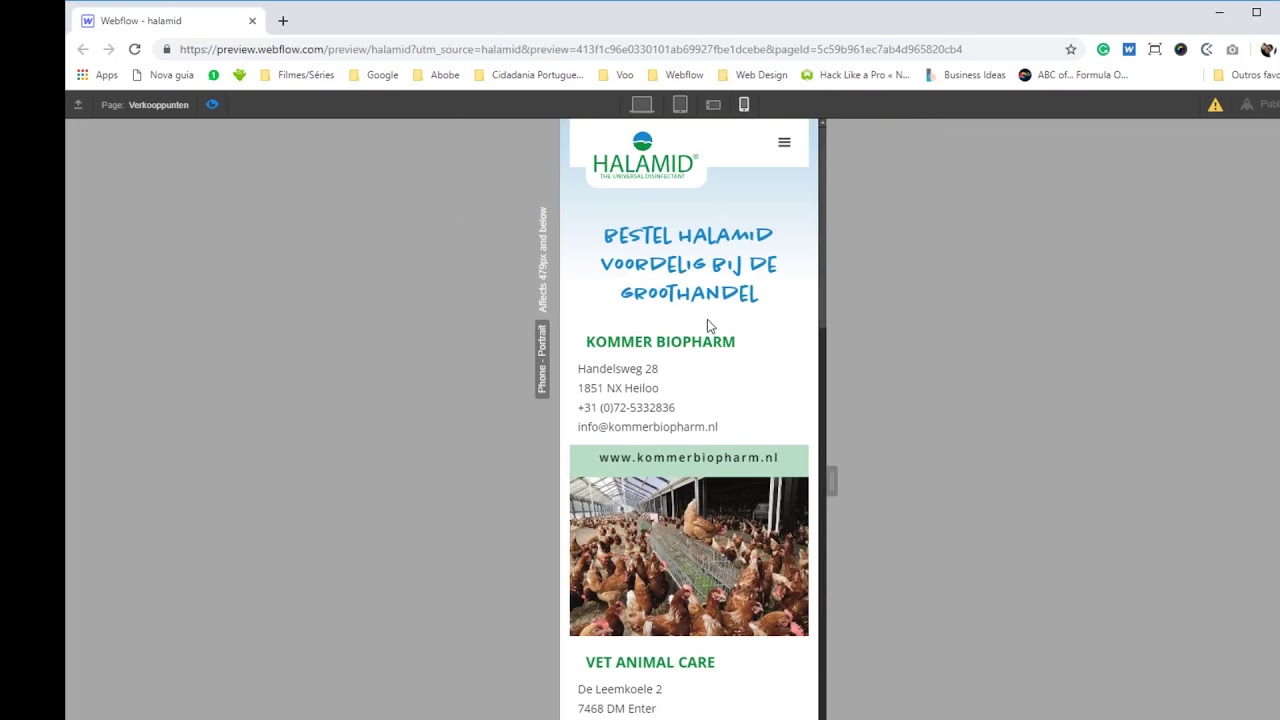Switch to the desktop breakpoint view
Viewport: 1280px width, 720px height.
click(x=642, y=104)
